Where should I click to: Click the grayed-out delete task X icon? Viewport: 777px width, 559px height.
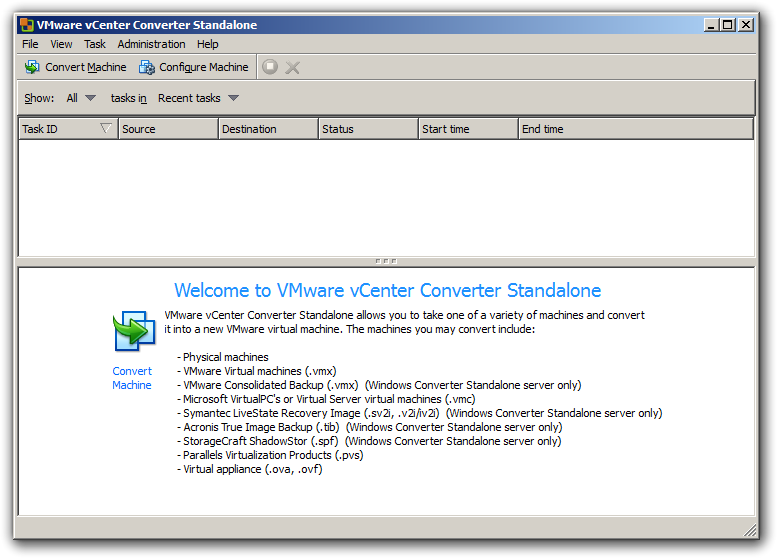(292, 67)
